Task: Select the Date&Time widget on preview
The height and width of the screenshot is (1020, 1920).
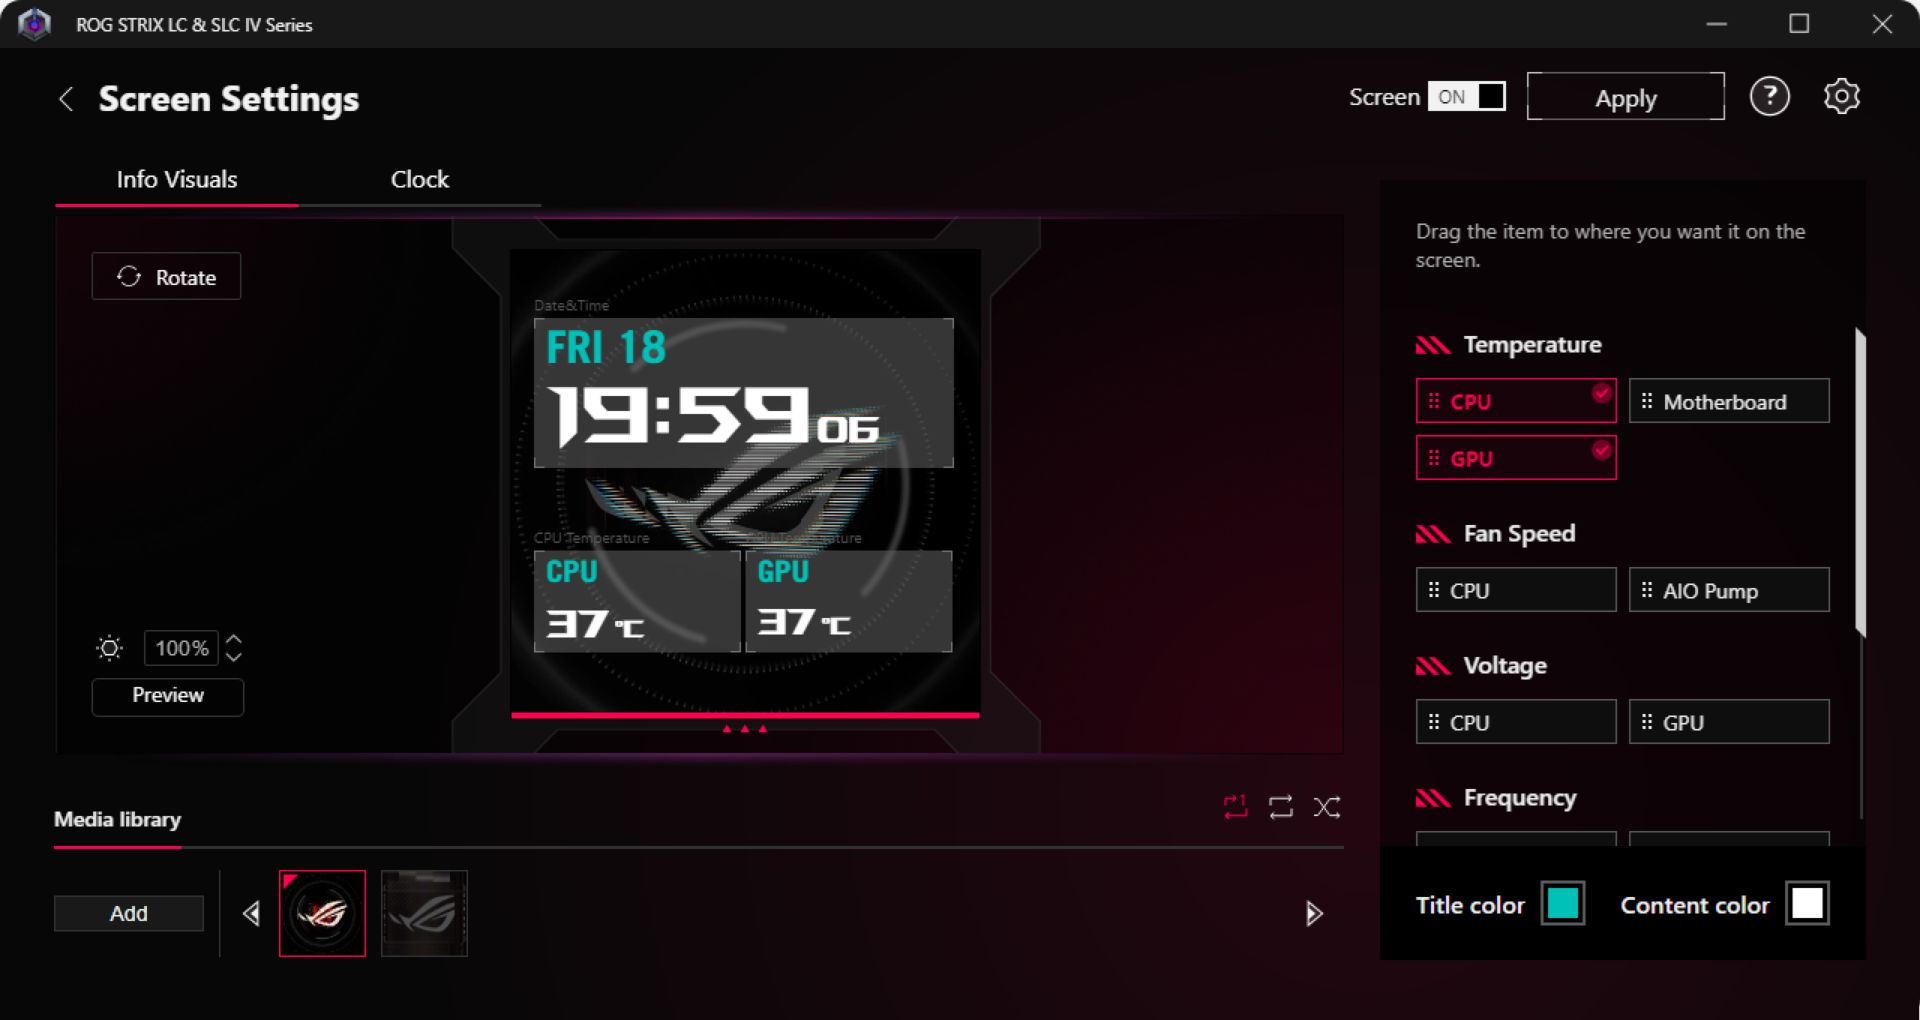Action: 743,392
